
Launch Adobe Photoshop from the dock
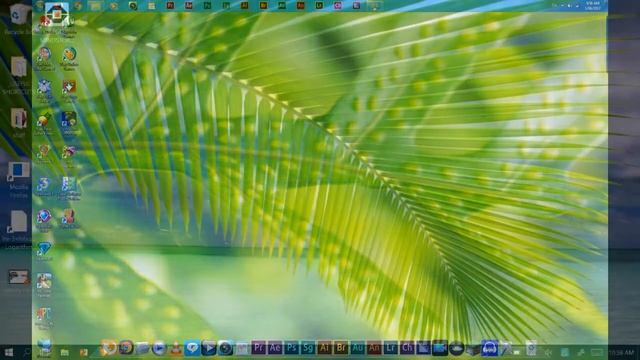(291, 348)
